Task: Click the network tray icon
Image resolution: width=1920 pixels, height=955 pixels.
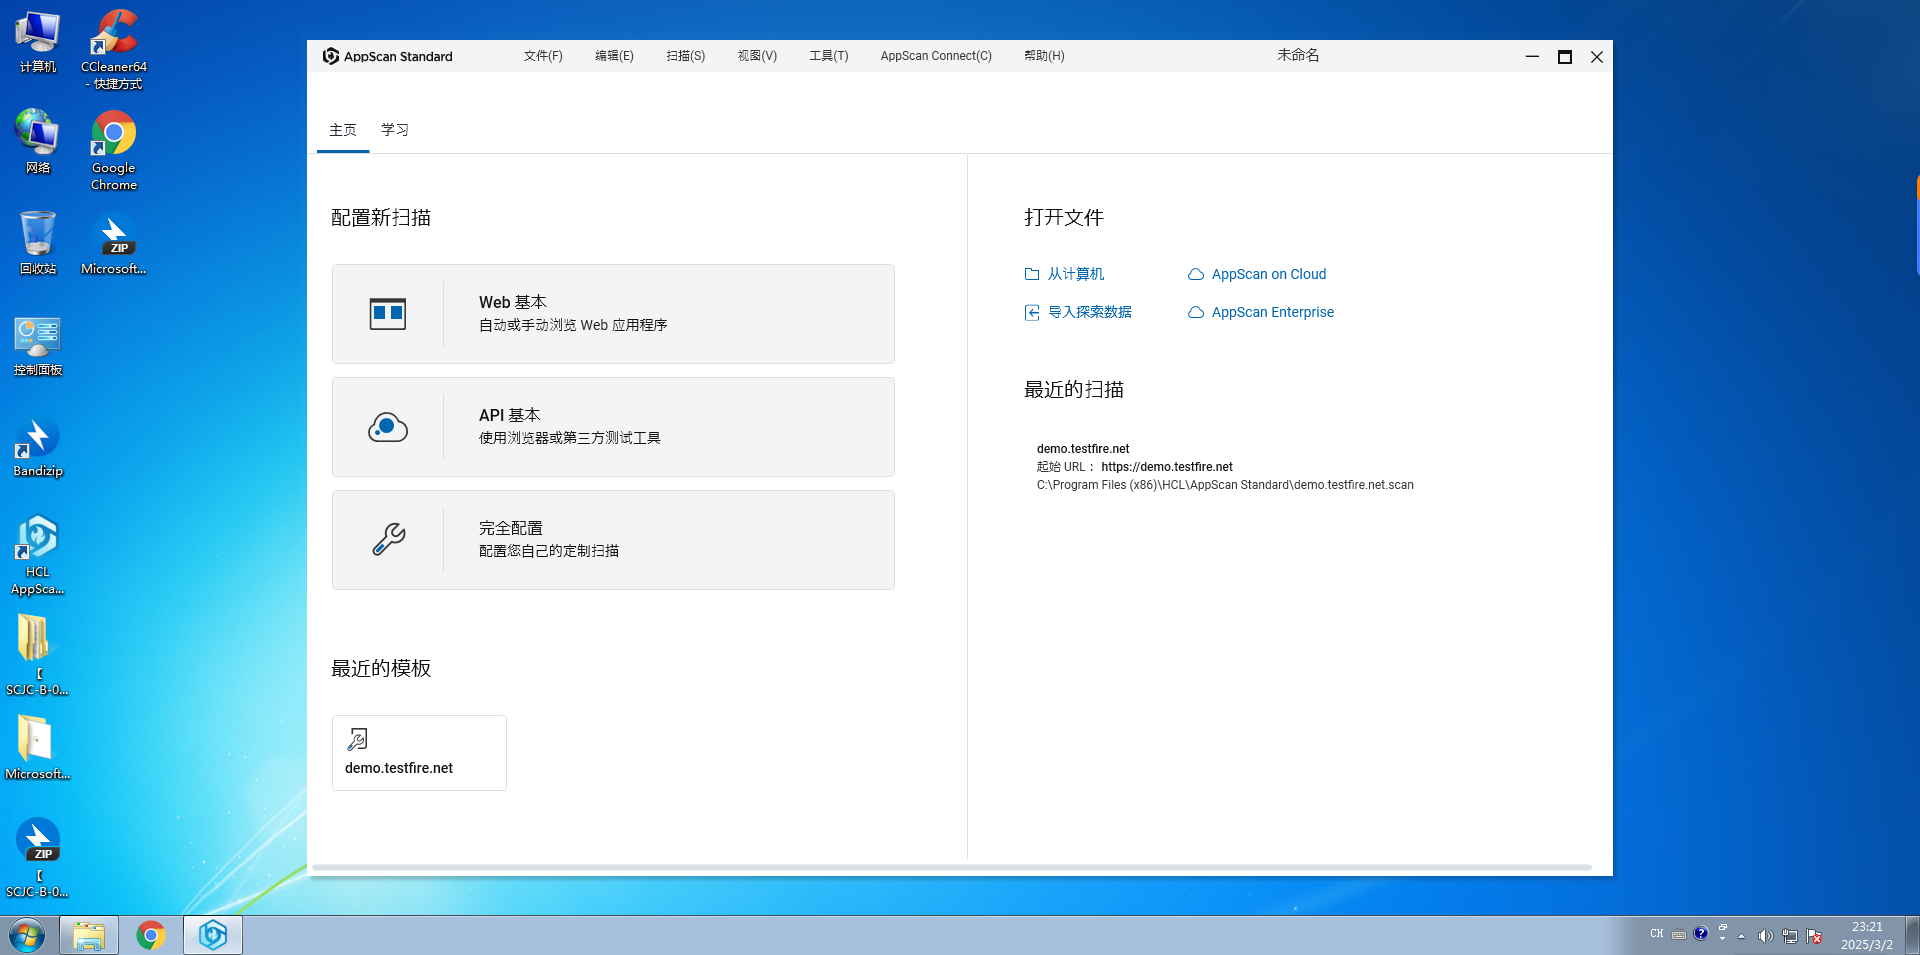Action: (1790, 936)
